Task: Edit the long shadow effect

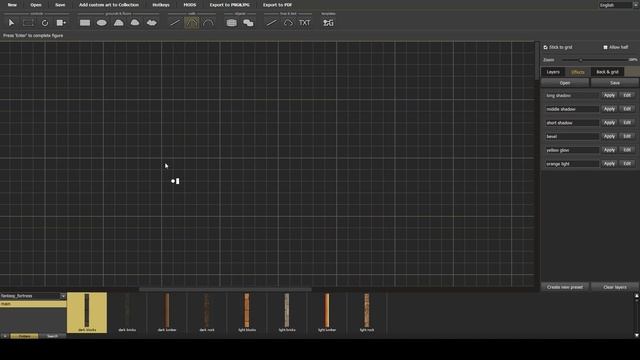Action: (627, 95)
